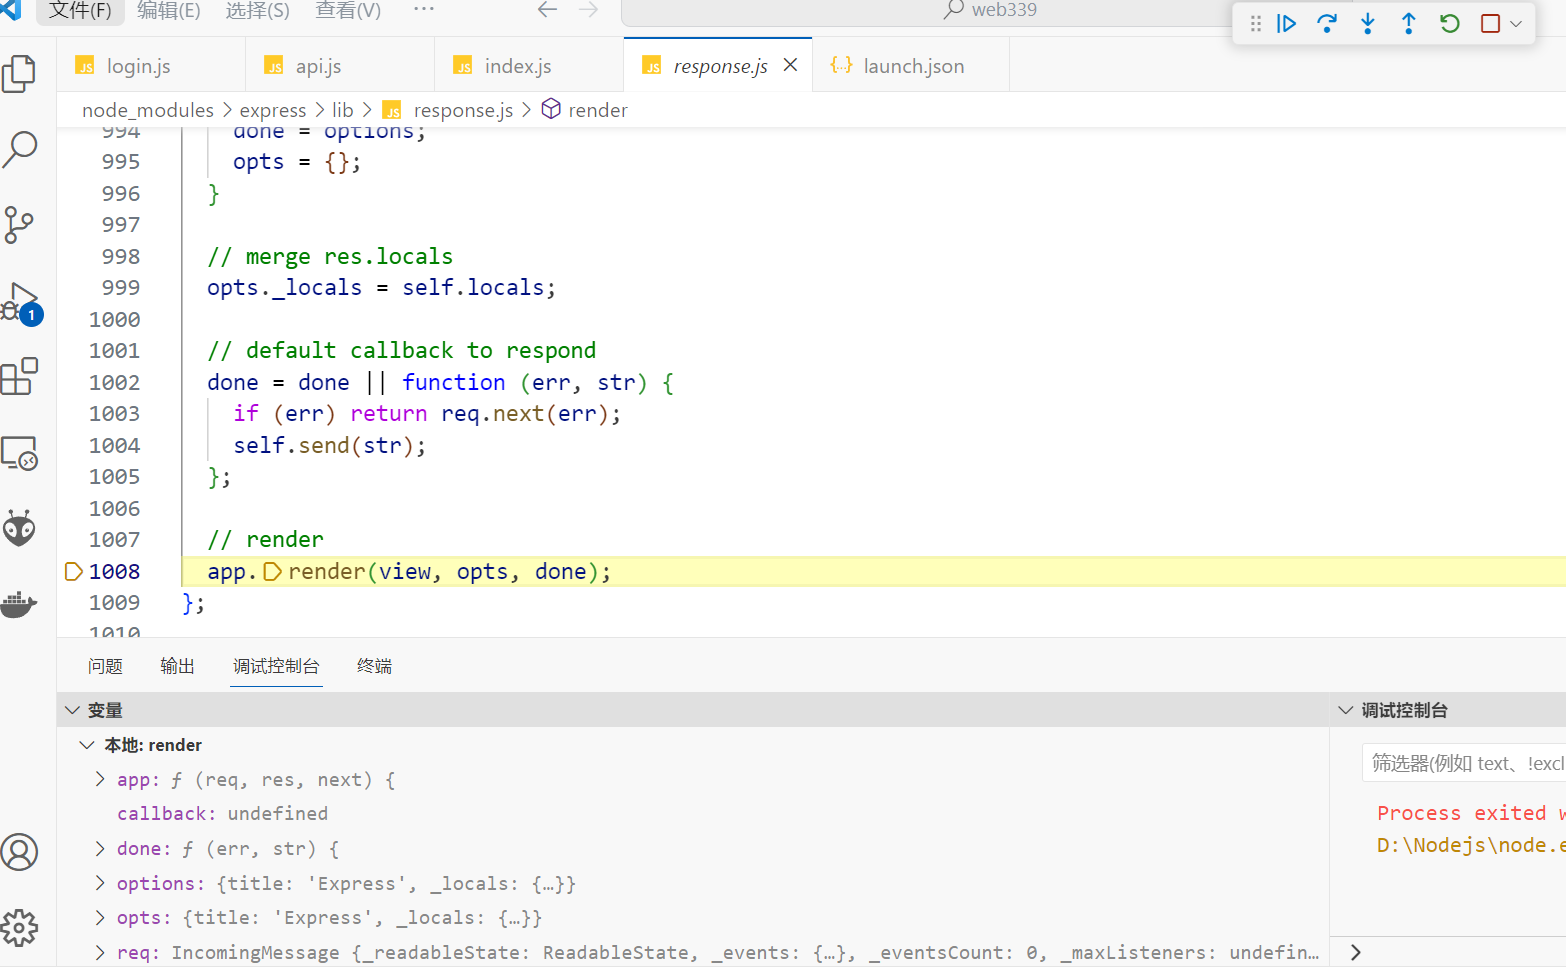The image size is (1566, 967).
Task: Collapse the 本地: render scope
Action: [x=87, y=745]
